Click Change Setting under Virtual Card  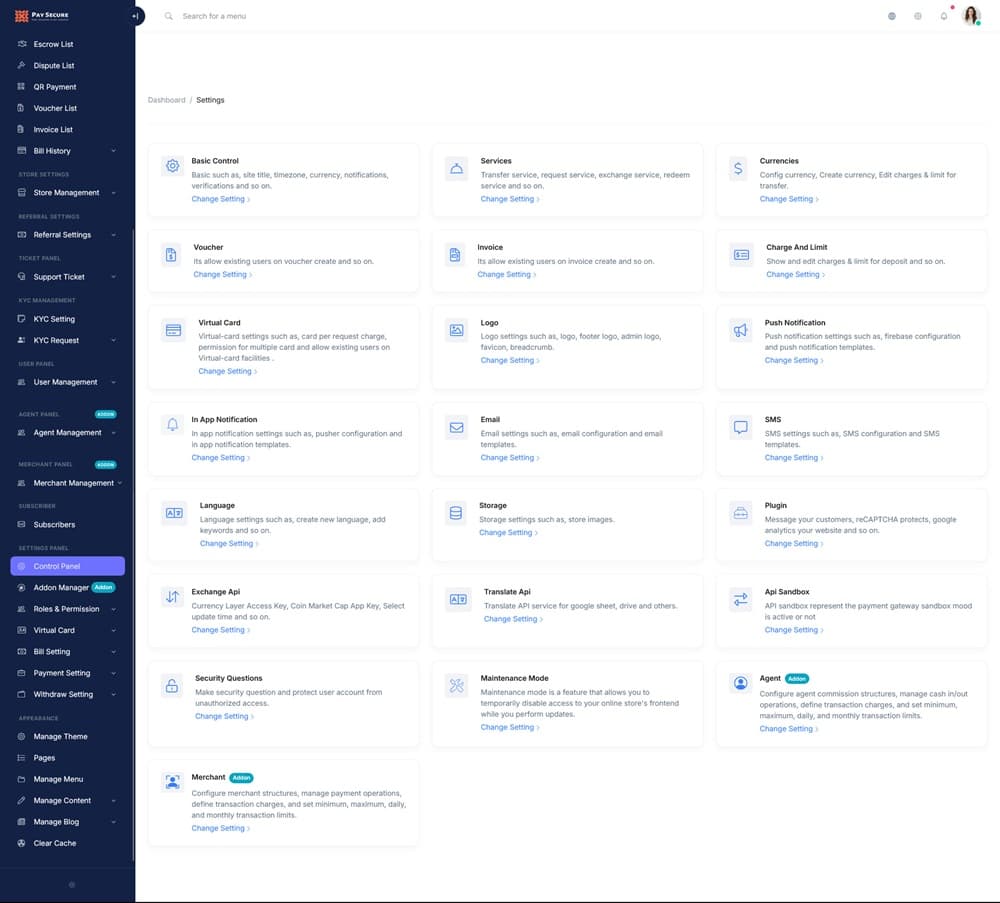point(225,371)
